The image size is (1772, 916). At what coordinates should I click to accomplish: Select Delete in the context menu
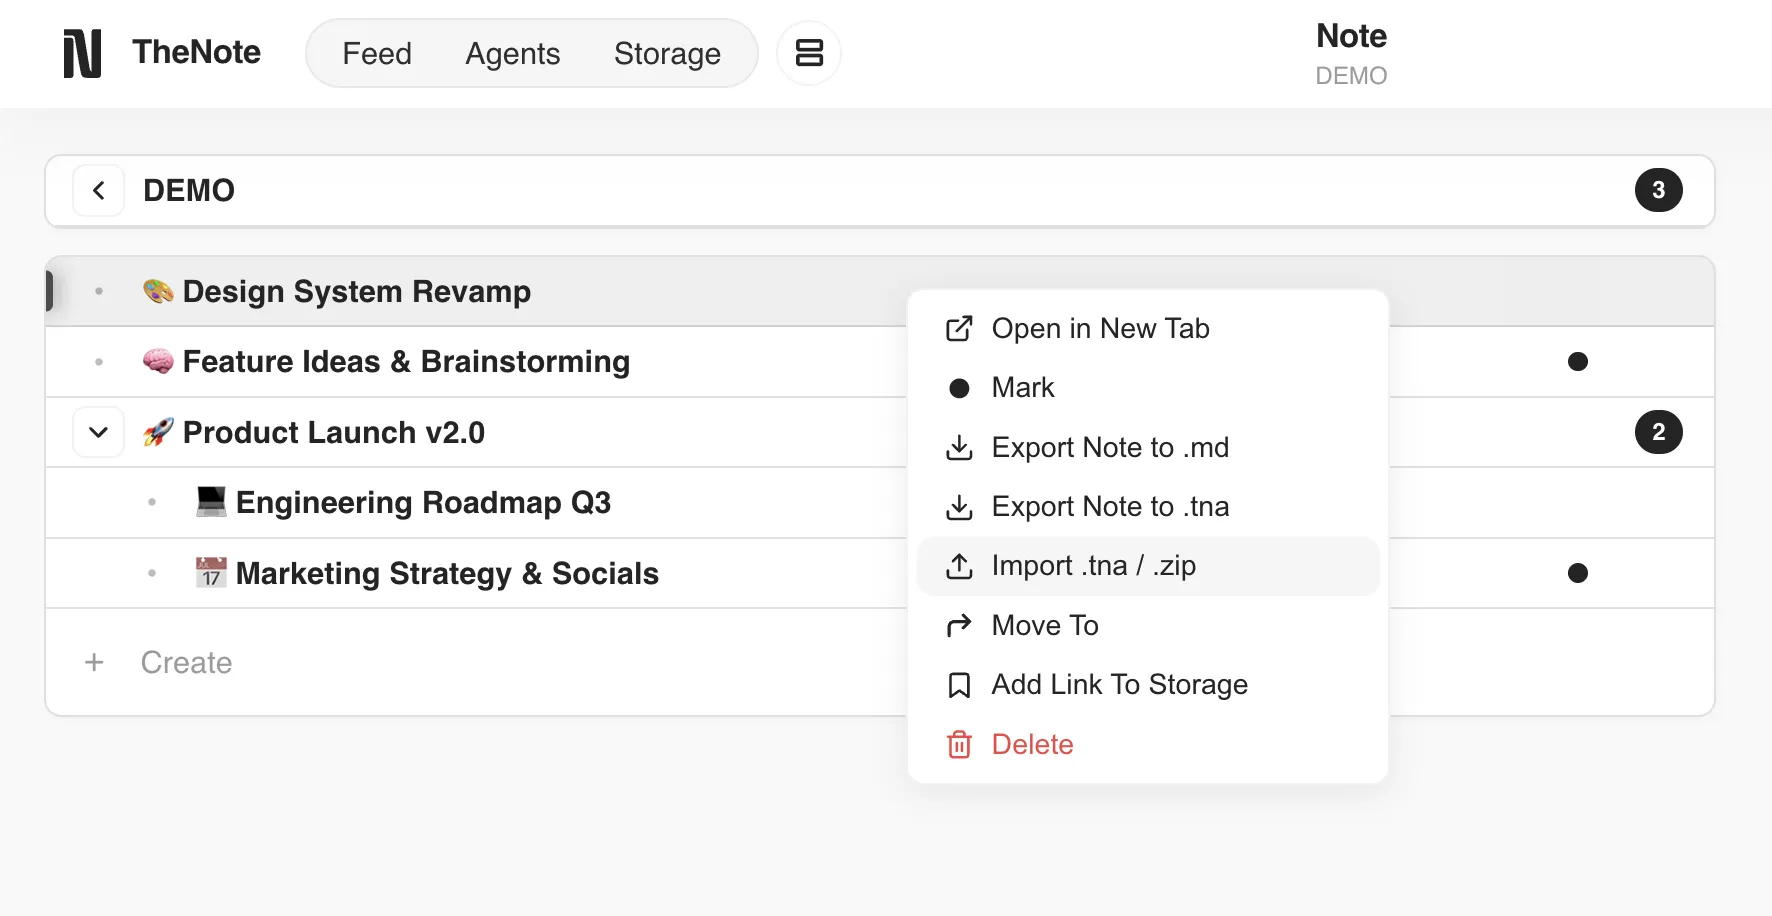[x=1148, y=745]
